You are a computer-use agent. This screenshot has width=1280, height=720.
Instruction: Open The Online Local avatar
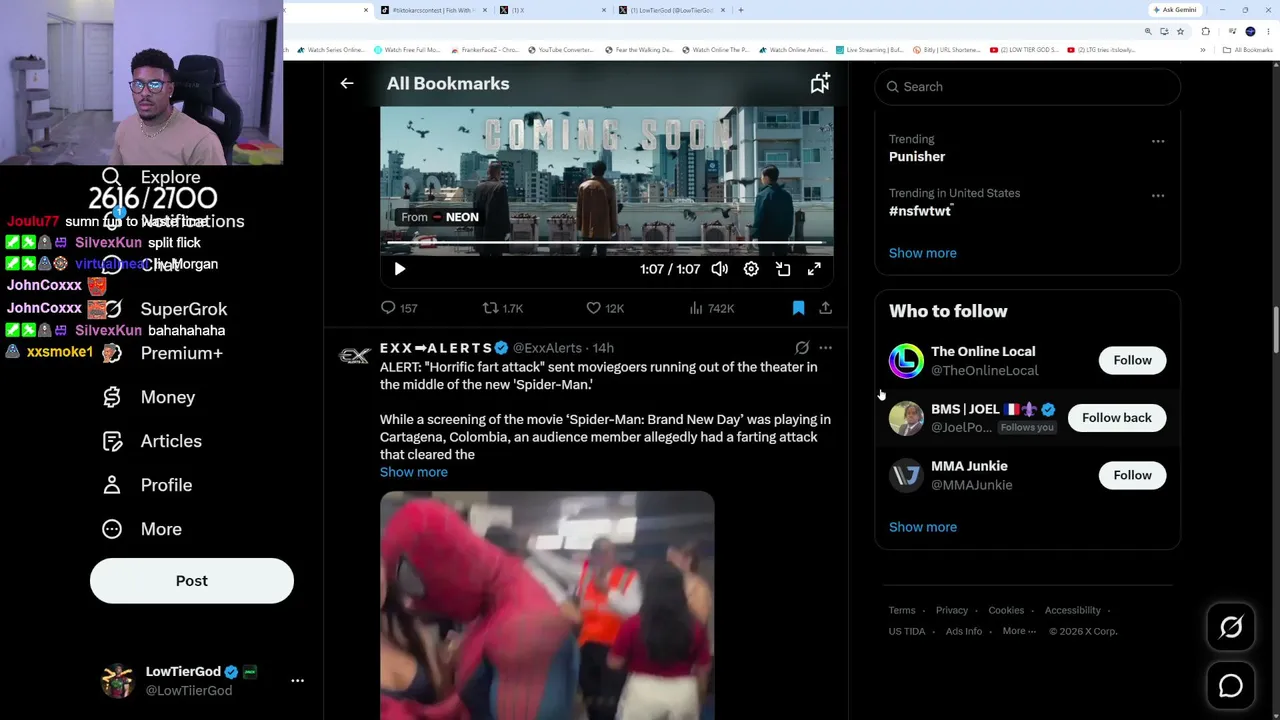point(906,361)
